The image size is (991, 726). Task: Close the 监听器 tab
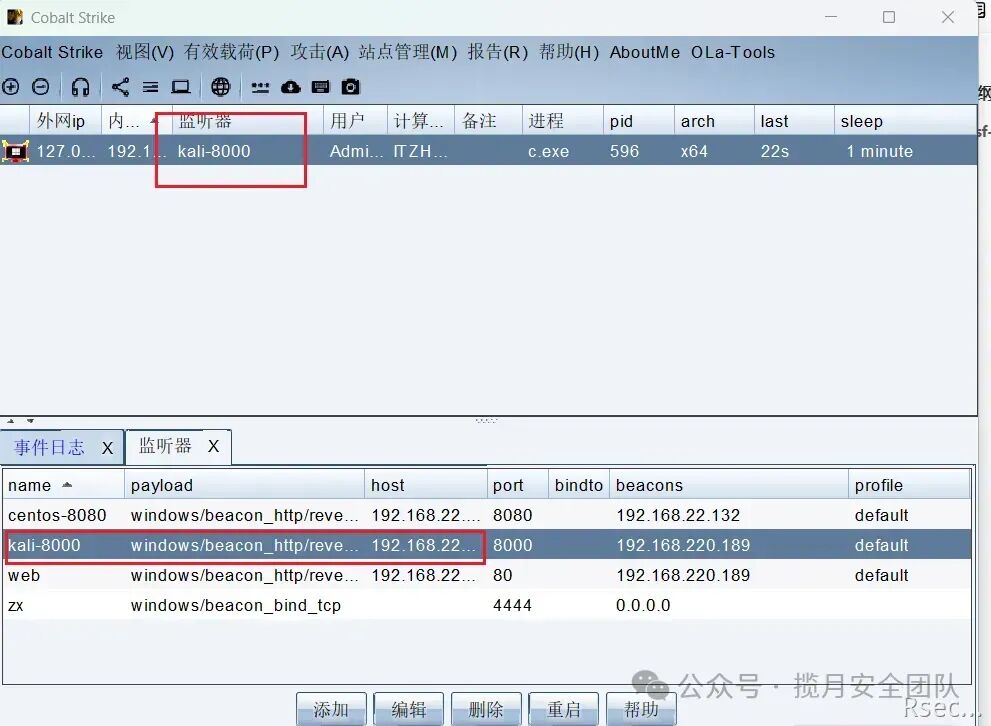coord(214,446)
